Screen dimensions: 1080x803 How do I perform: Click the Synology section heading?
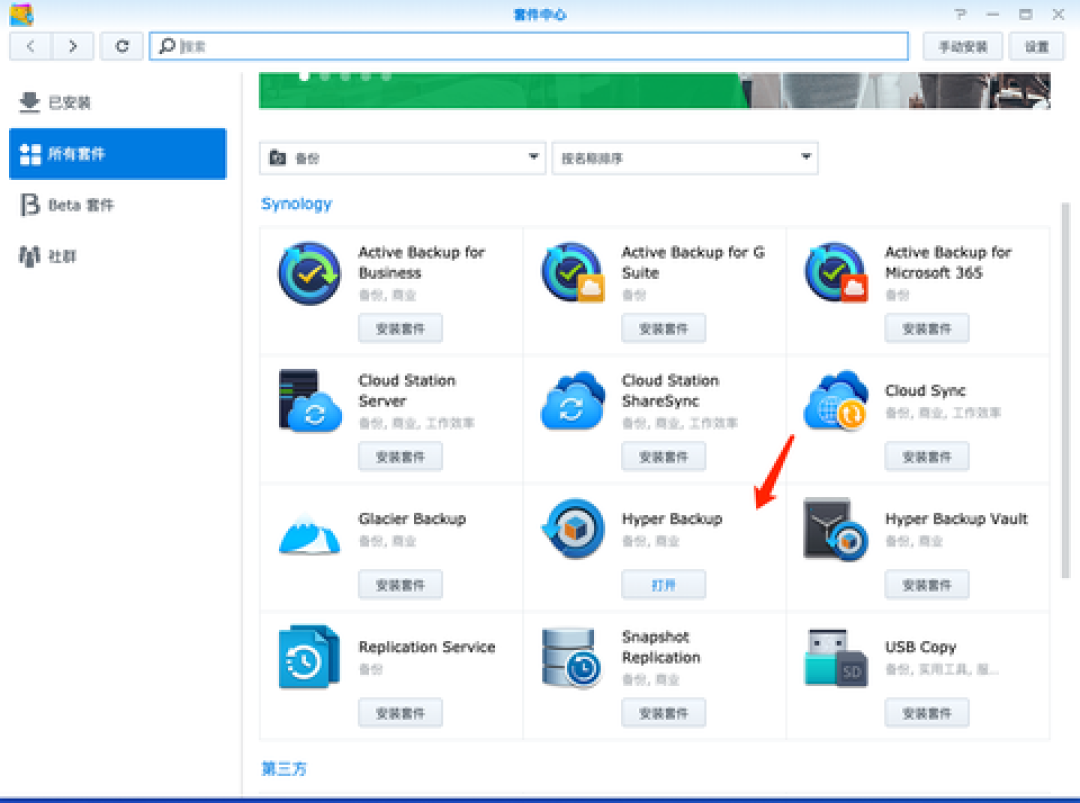(x=296, y=204)
